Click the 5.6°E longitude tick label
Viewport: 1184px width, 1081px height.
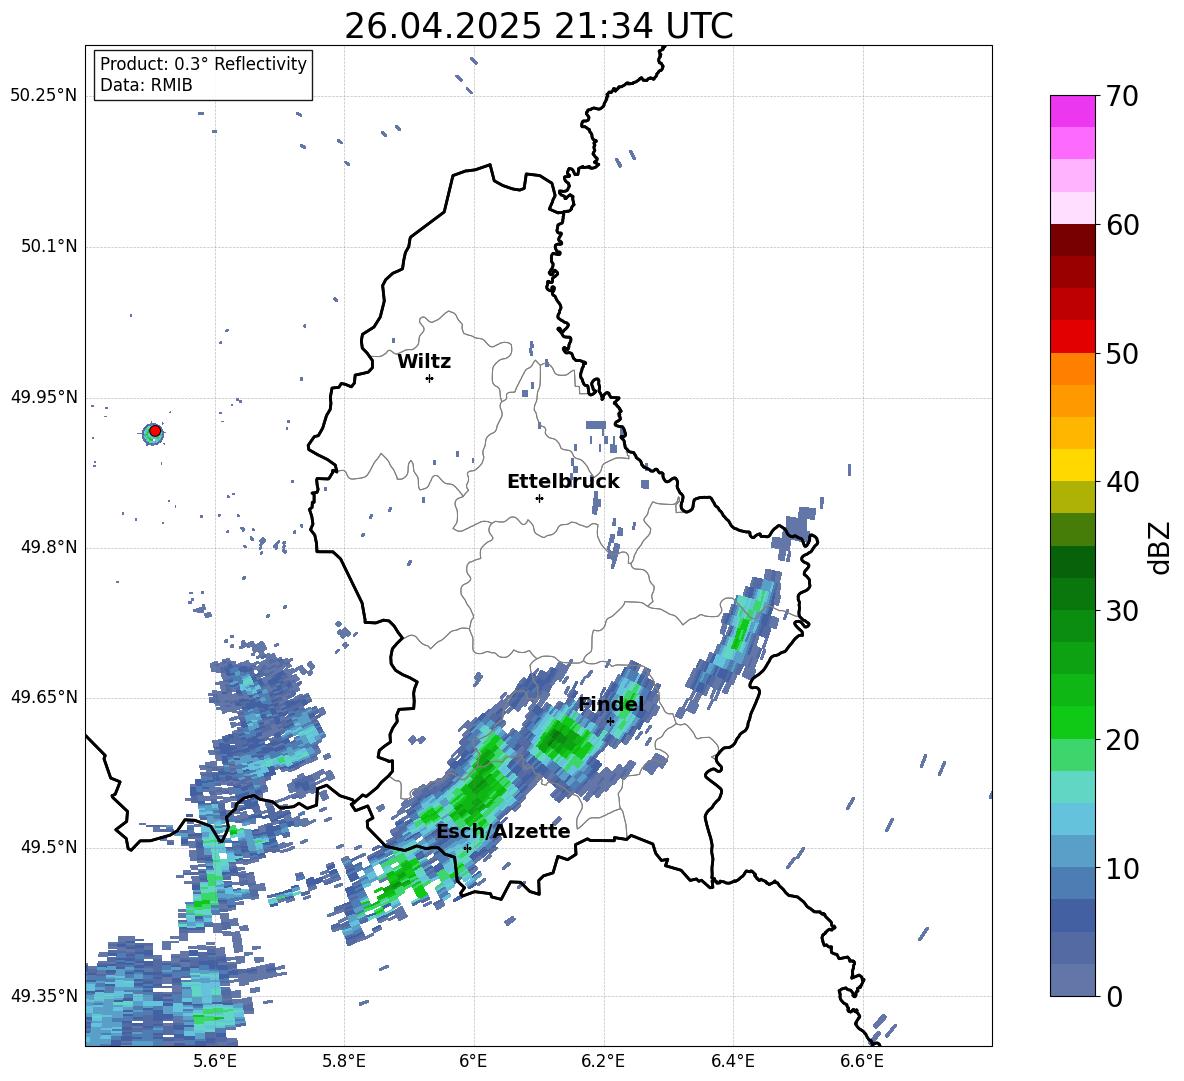215,1061
